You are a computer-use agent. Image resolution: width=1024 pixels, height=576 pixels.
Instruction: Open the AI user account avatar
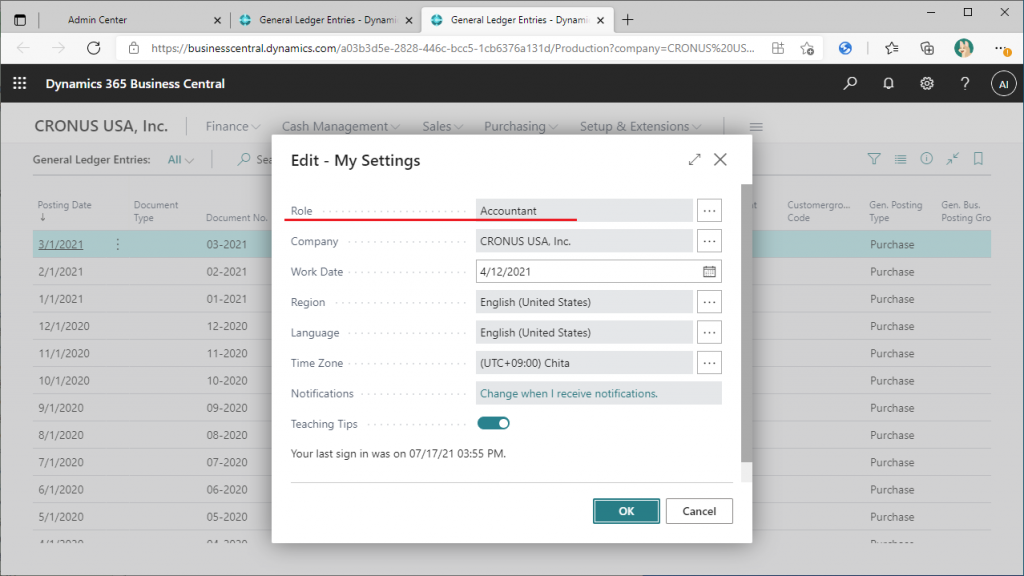1003,84
